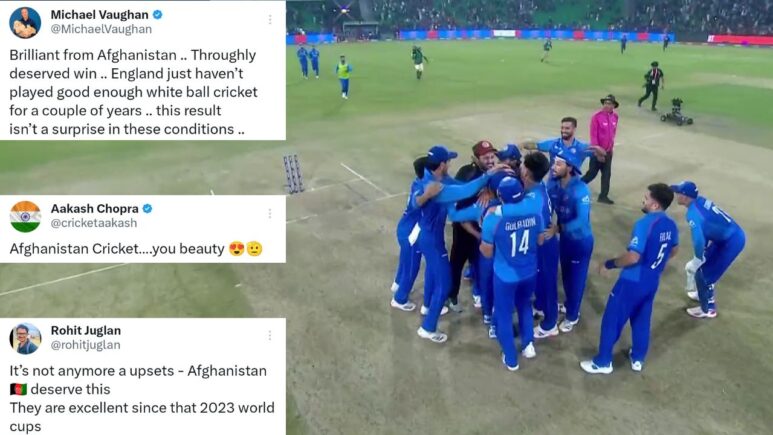Click the stumps on the pitch
Viewport: 773px width, 435px height.
point(293,174)
